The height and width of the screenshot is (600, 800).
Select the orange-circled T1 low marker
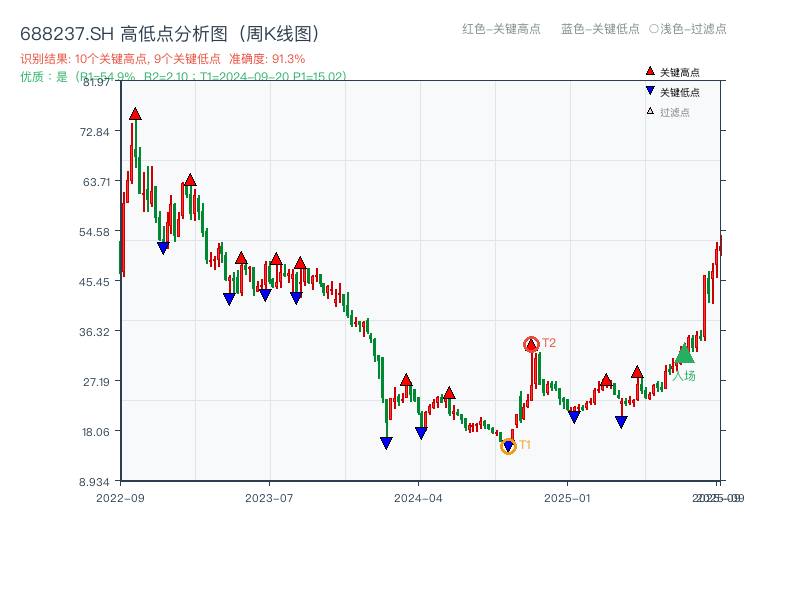click(x=508, y=444)
